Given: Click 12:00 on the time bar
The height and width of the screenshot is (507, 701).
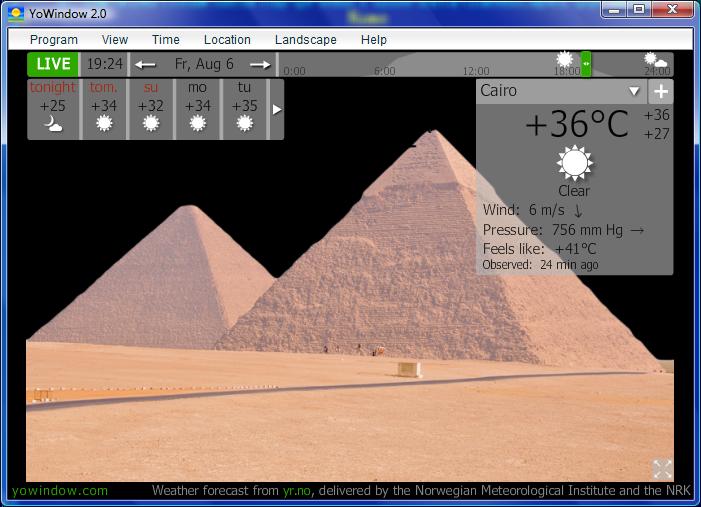Looking at the screenshot, I should pyautogui.click(x=476, y=71).
